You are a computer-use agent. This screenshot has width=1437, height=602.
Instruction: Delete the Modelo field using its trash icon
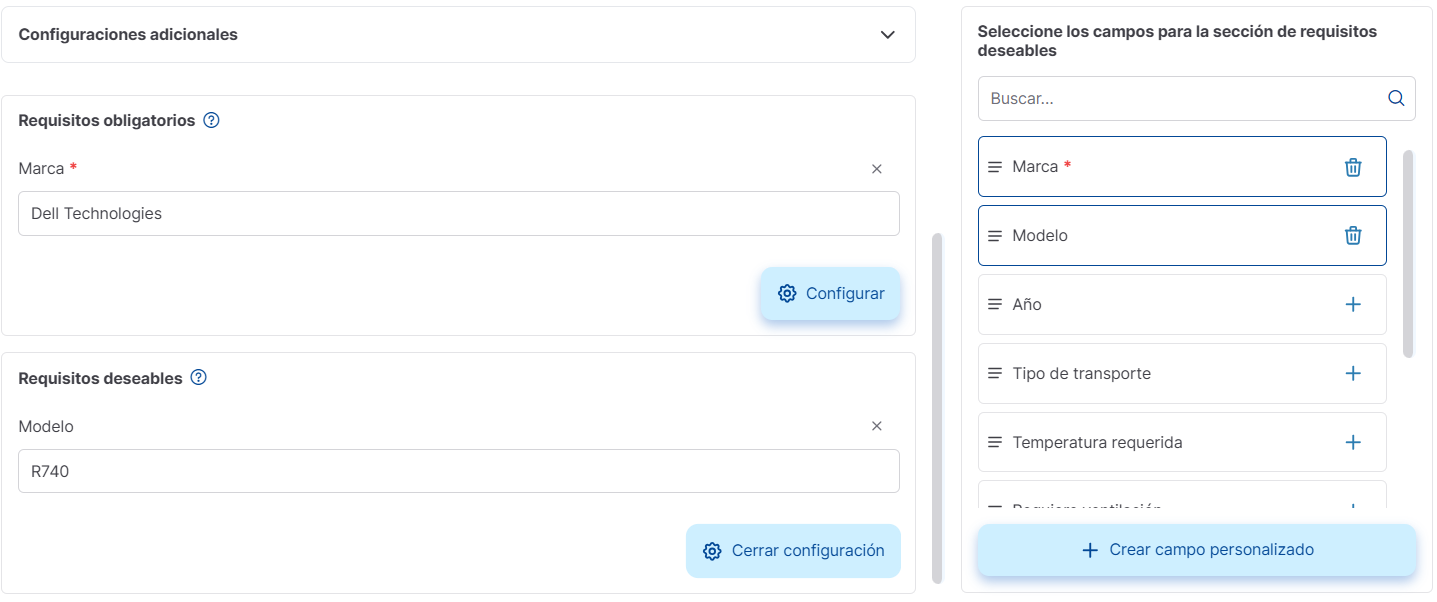click(x=1353, y=235)
